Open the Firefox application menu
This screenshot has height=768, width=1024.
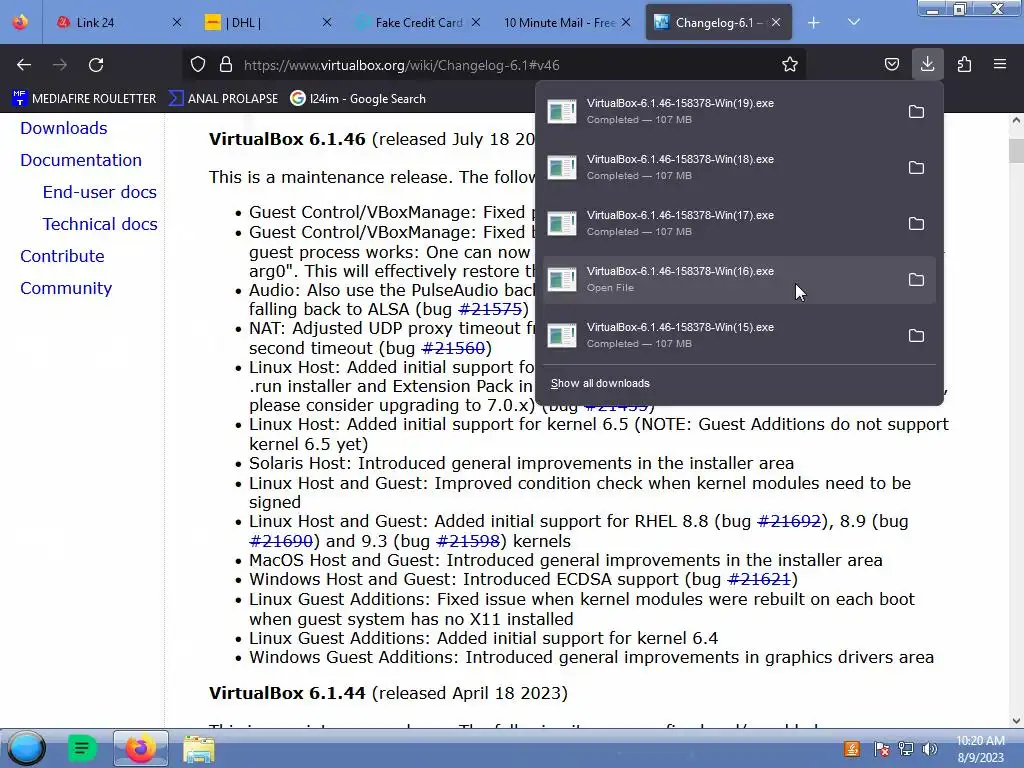(x=1000, y=65)
